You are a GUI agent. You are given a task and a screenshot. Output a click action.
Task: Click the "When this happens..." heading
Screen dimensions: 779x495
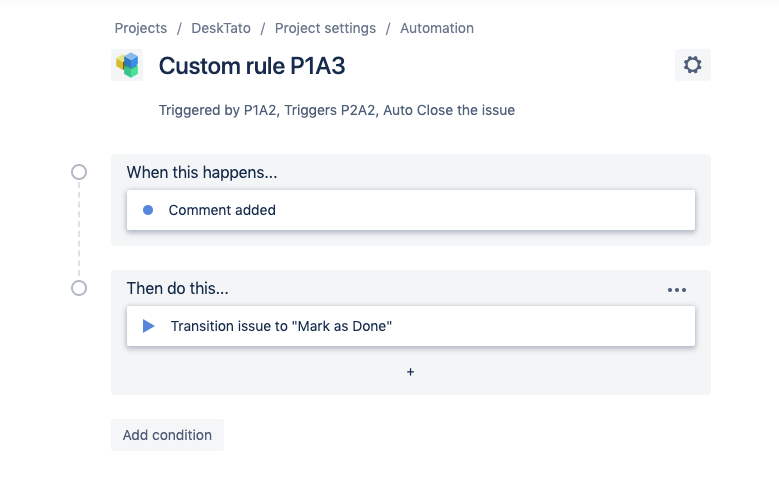202,173
